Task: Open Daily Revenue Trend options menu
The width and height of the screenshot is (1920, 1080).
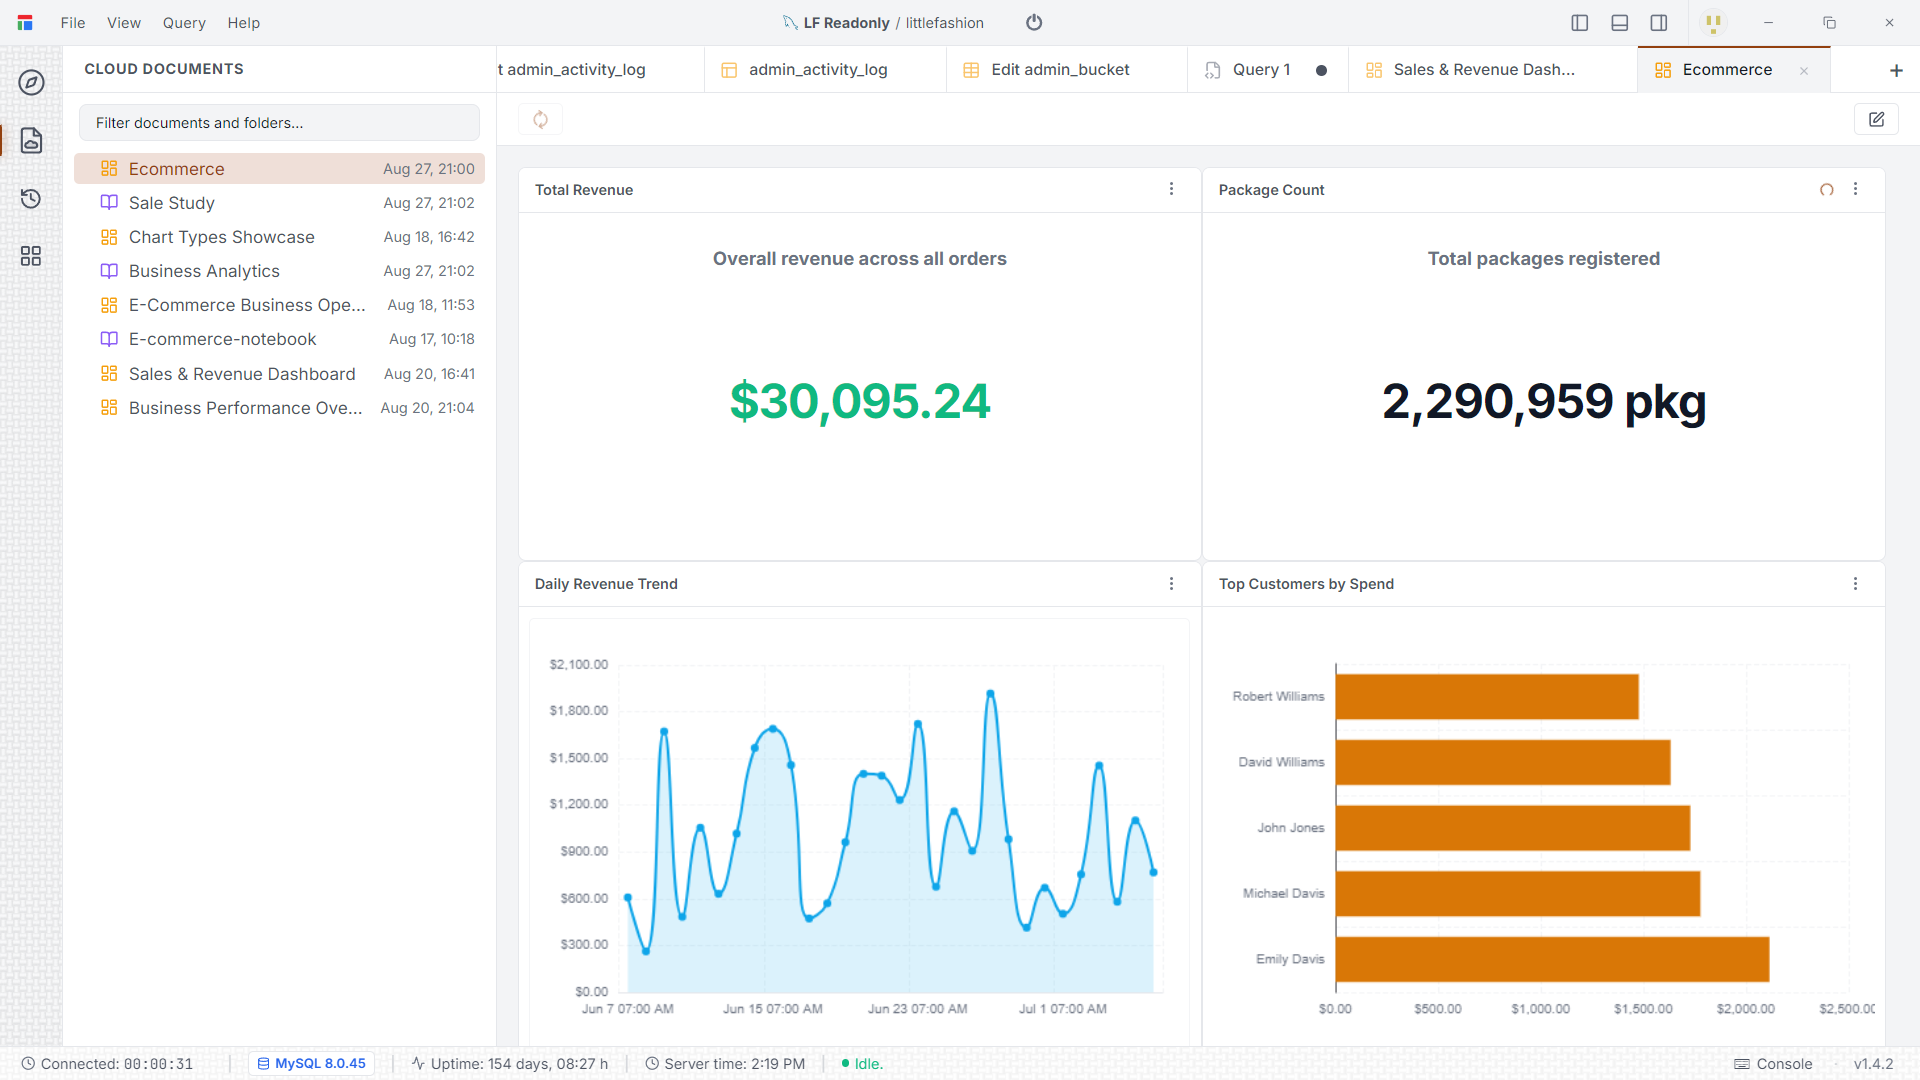Action: [1172, 584]
